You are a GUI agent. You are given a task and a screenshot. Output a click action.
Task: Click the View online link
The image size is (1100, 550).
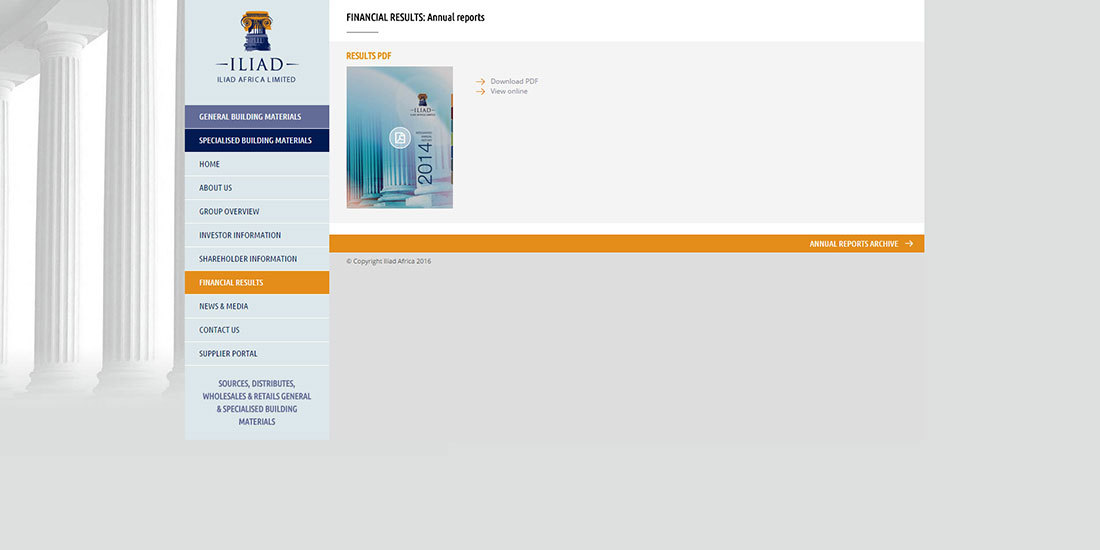click(509, 91)
